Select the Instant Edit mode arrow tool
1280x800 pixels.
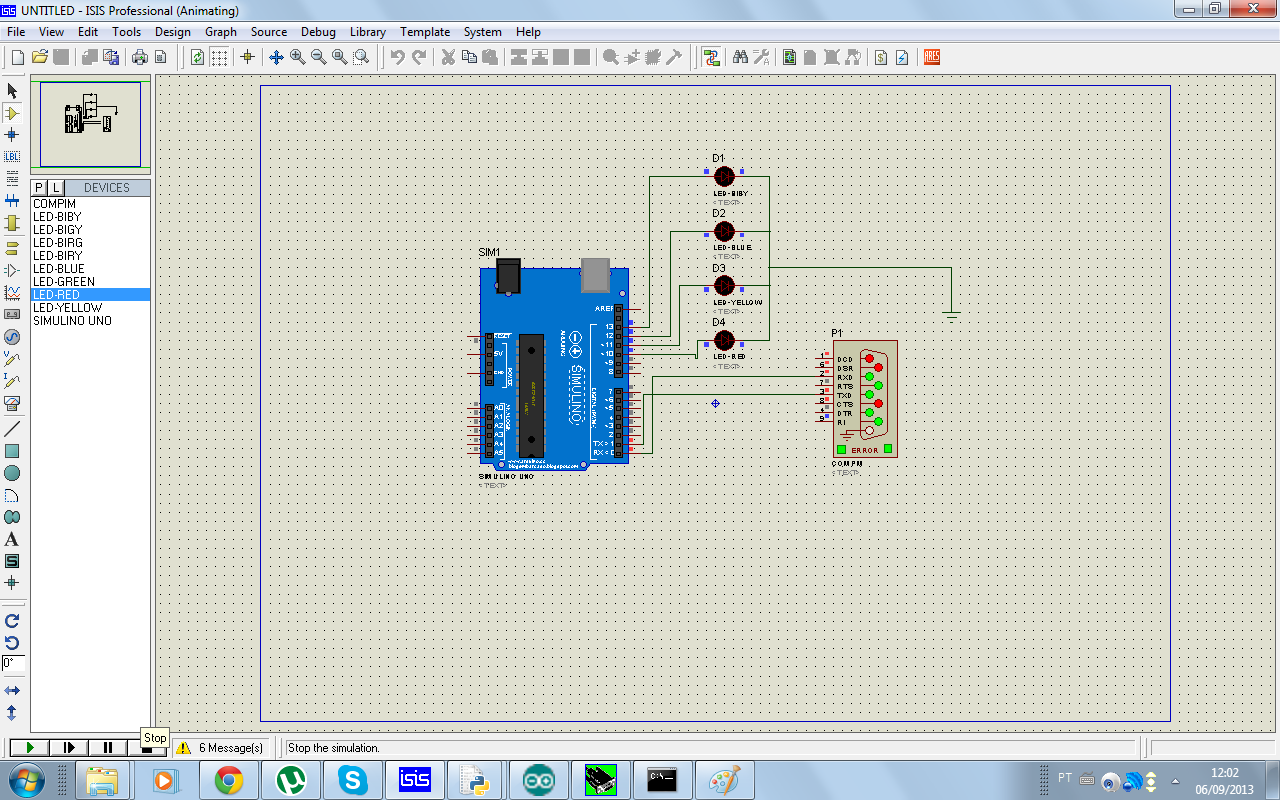(x=13, y=90)
